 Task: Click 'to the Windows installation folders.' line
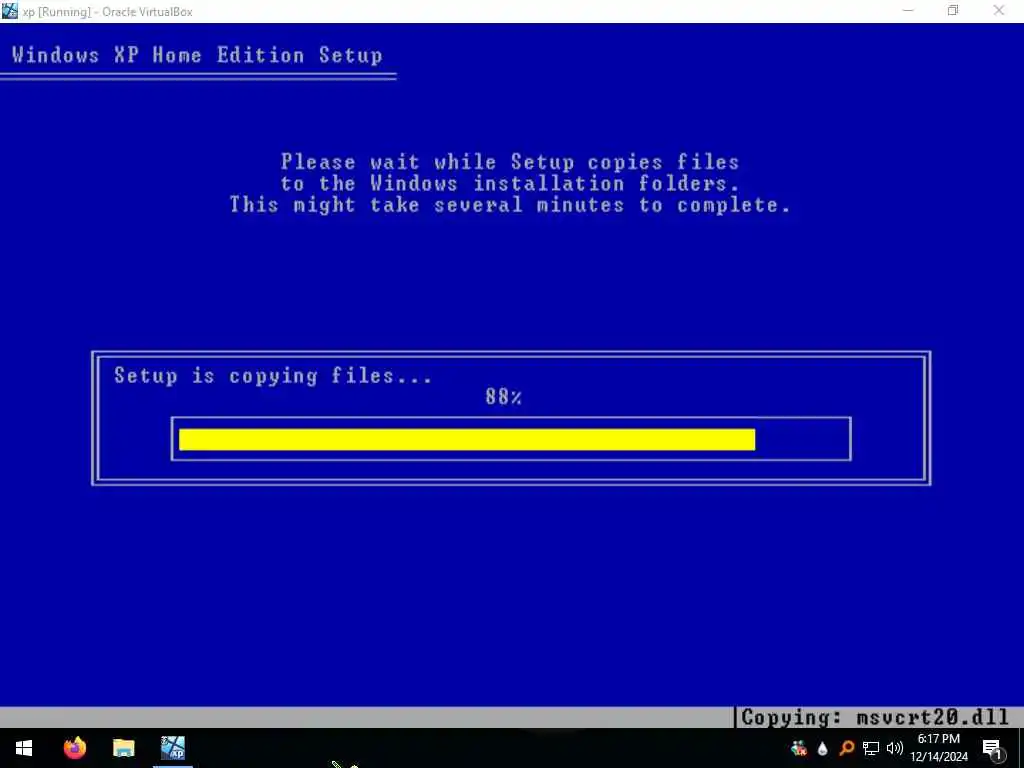[510, 183]
